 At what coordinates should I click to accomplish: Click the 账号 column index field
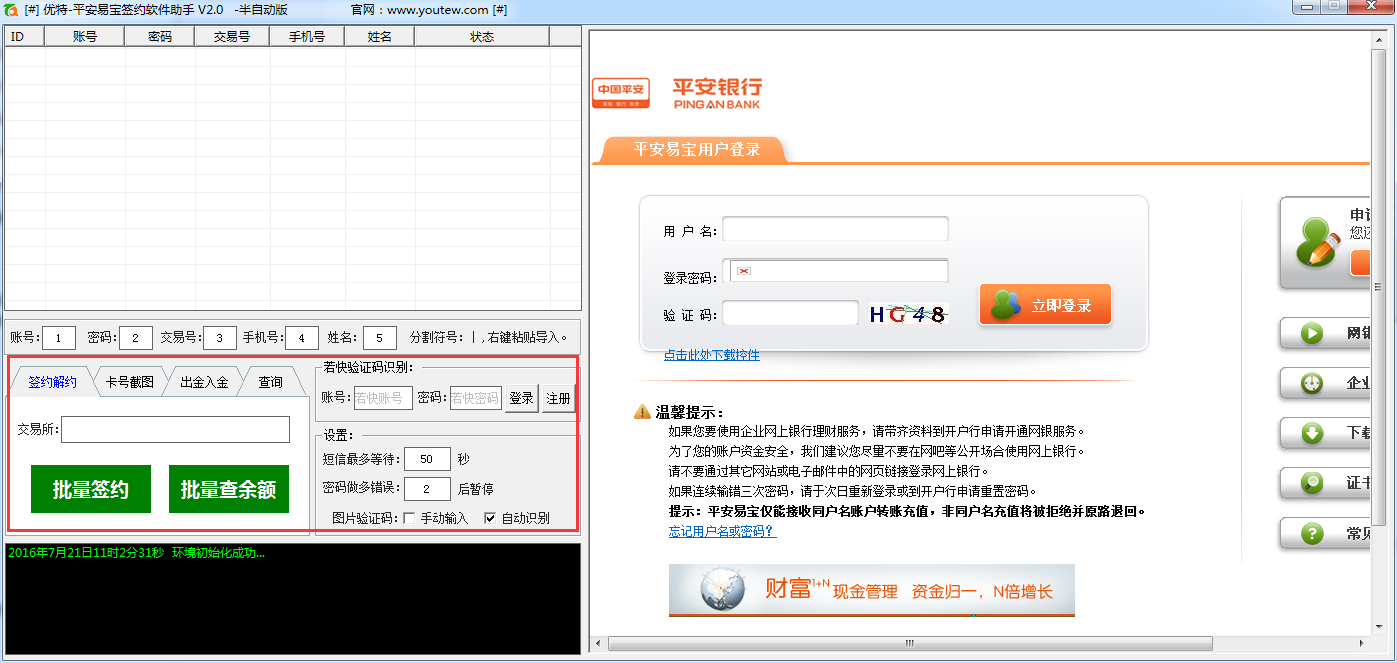pos(59,338)
